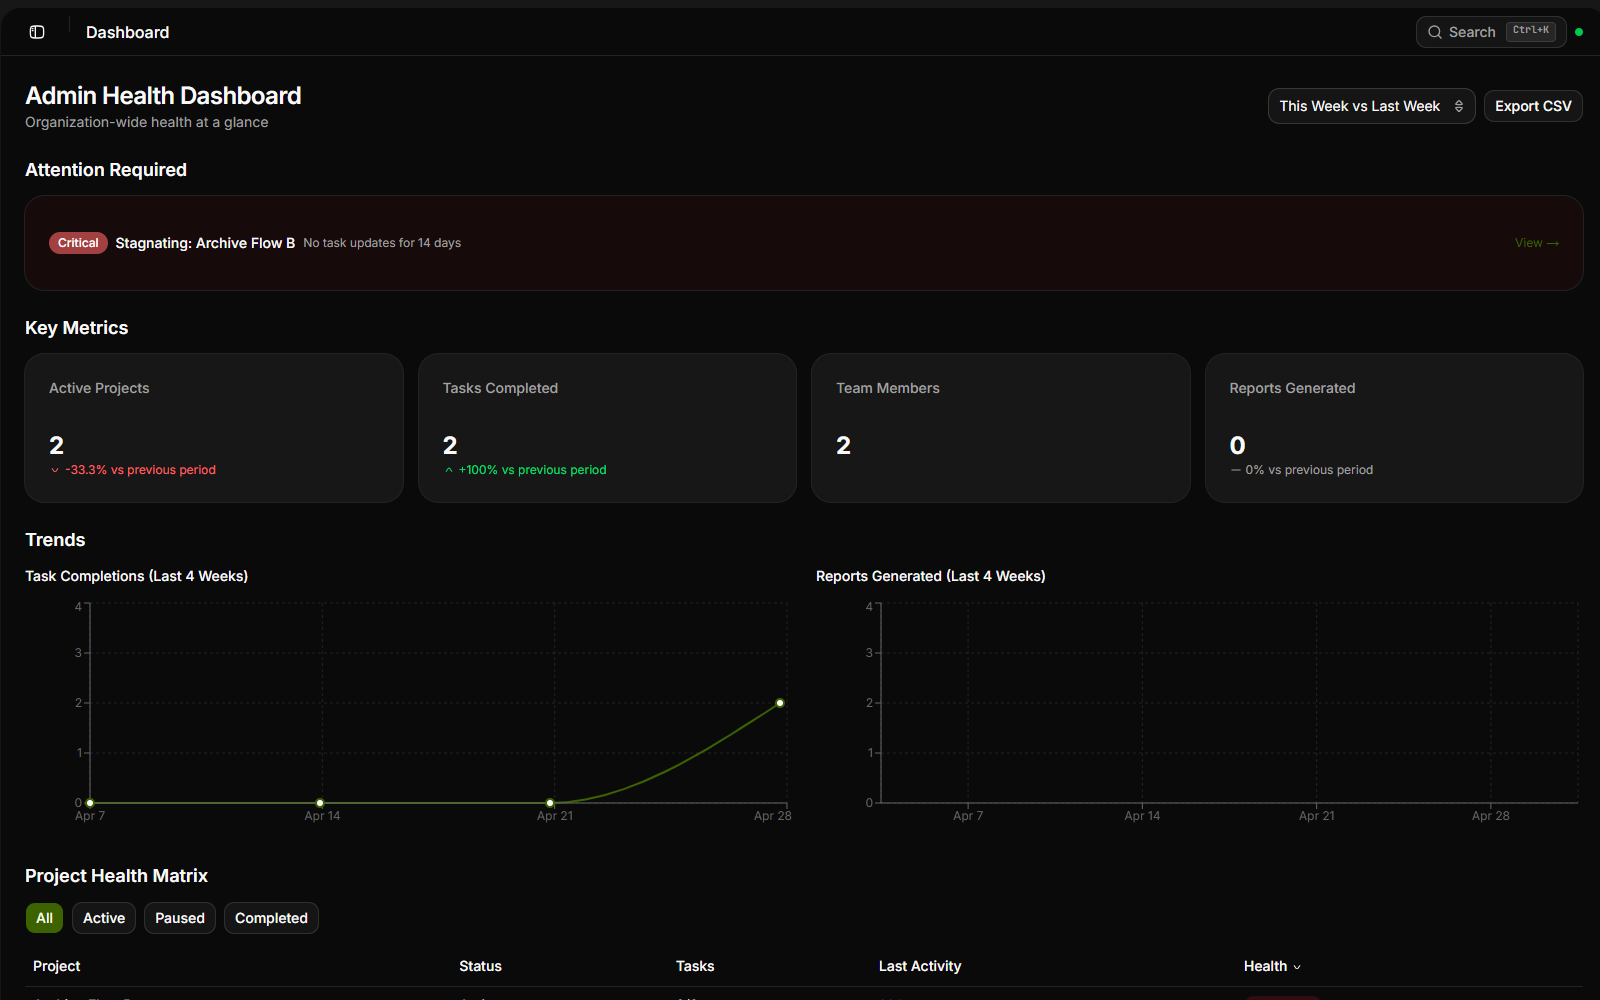The width and height of the screenshot is (1600, 1000).
Task: Click the green up-trend arrow in Tasks Completed
Action: pyautogui.click(x=449, y=470)
